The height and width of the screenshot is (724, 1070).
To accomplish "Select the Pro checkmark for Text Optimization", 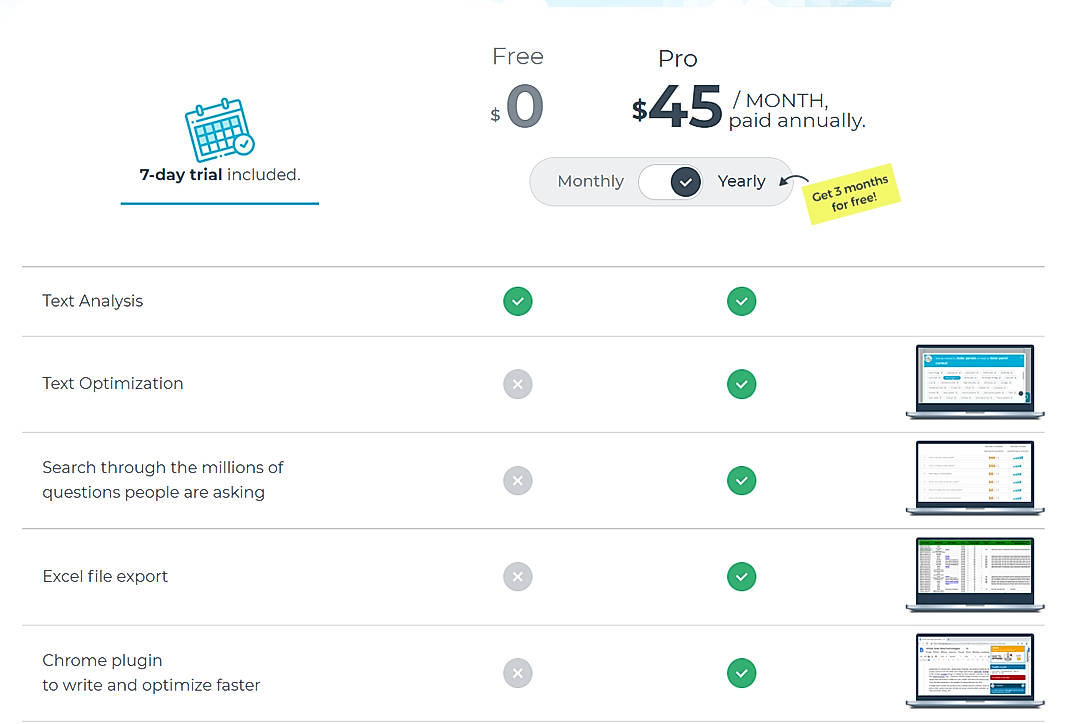I will click(741, 384).
